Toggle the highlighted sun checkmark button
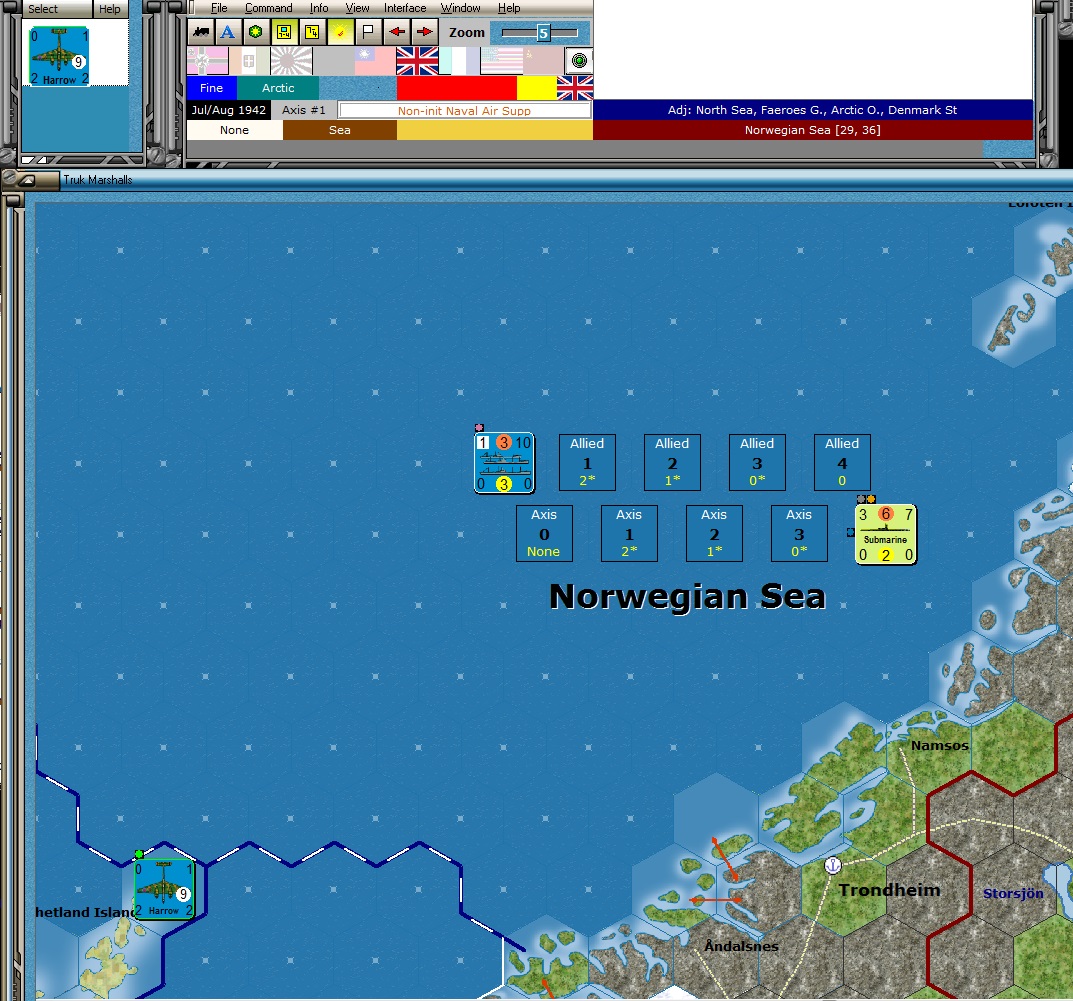 (x=340, y=32)
